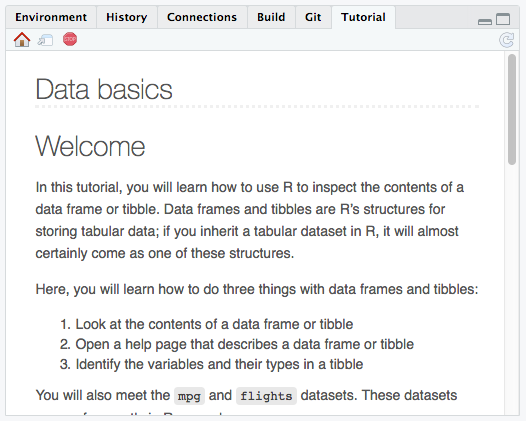
Task: Go to the tutorial home page
Action: click(22, 40)
